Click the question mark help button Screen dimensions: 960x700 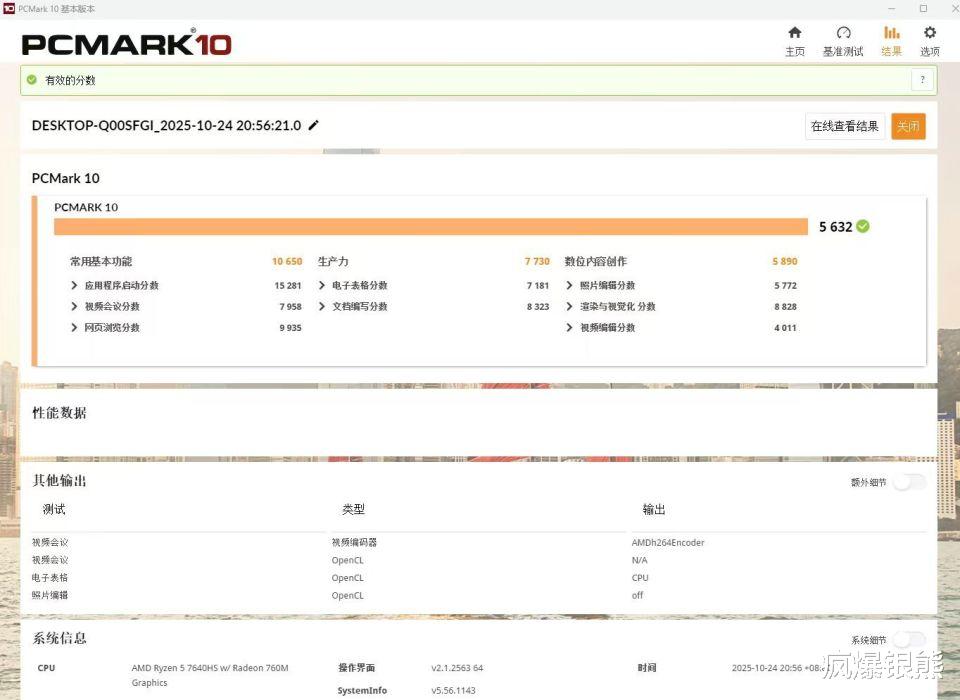pos(922,80)
